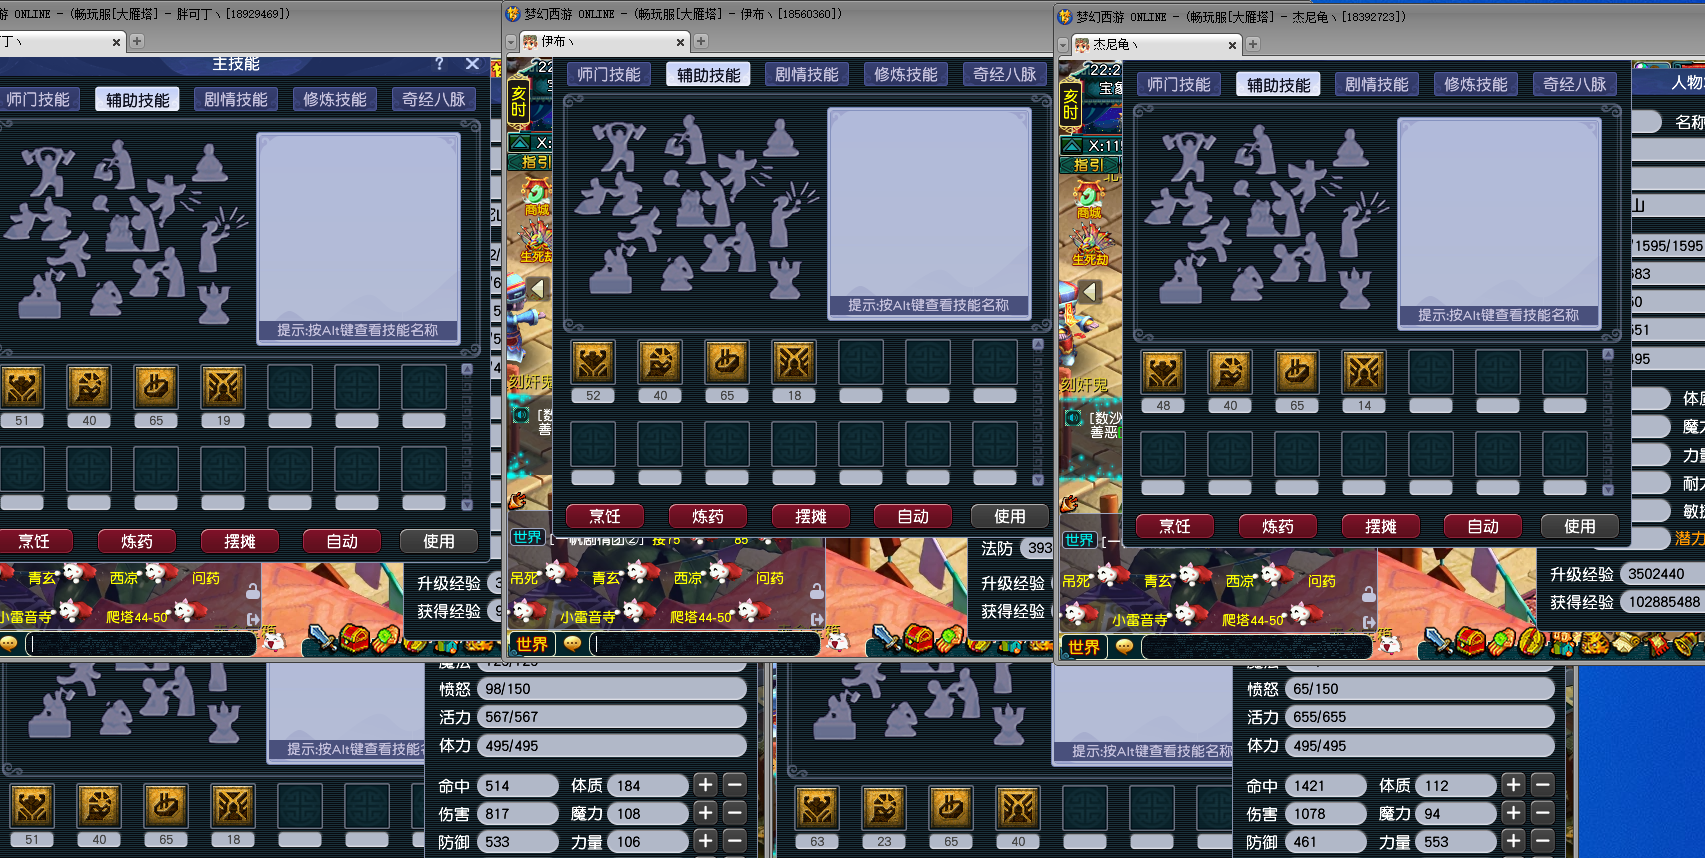The image size is (1705, 858).
Task: Select level 52 skill icon in 伊布 window
Action: 593,362
